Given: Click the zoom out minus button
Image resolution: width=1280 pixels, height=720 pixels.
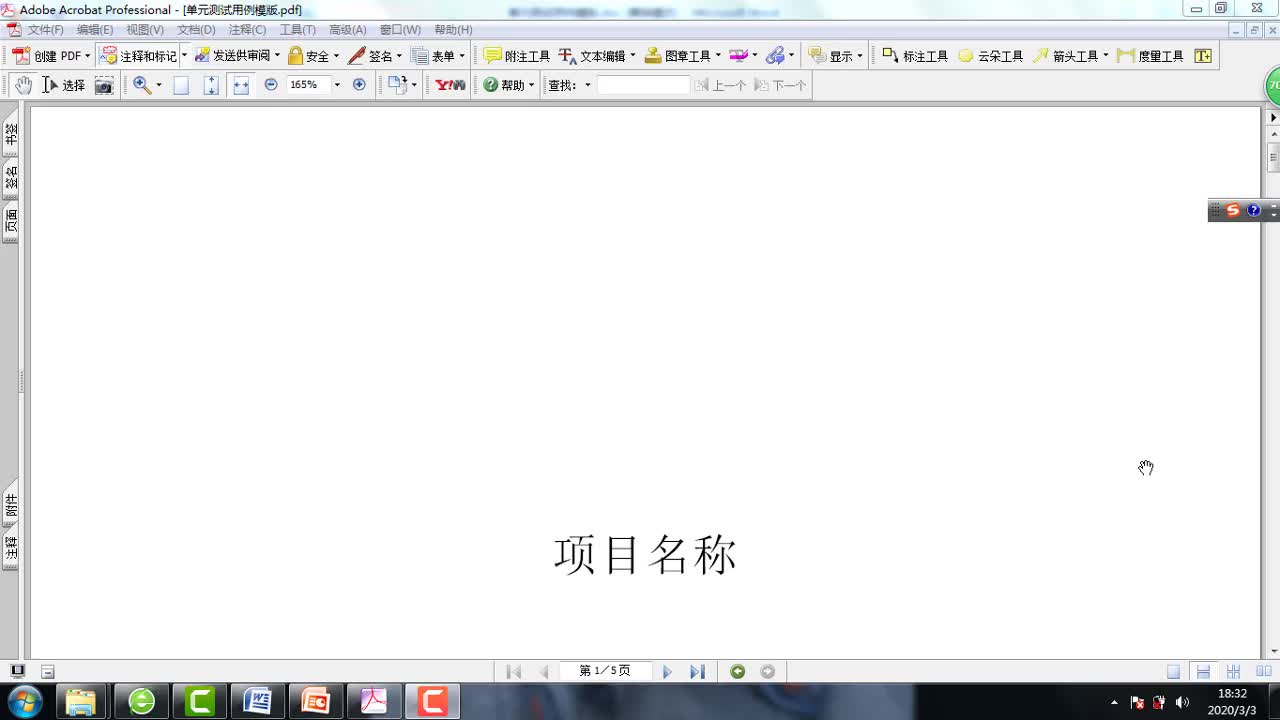Looking at the screenshot, I should tap(271, 85).
